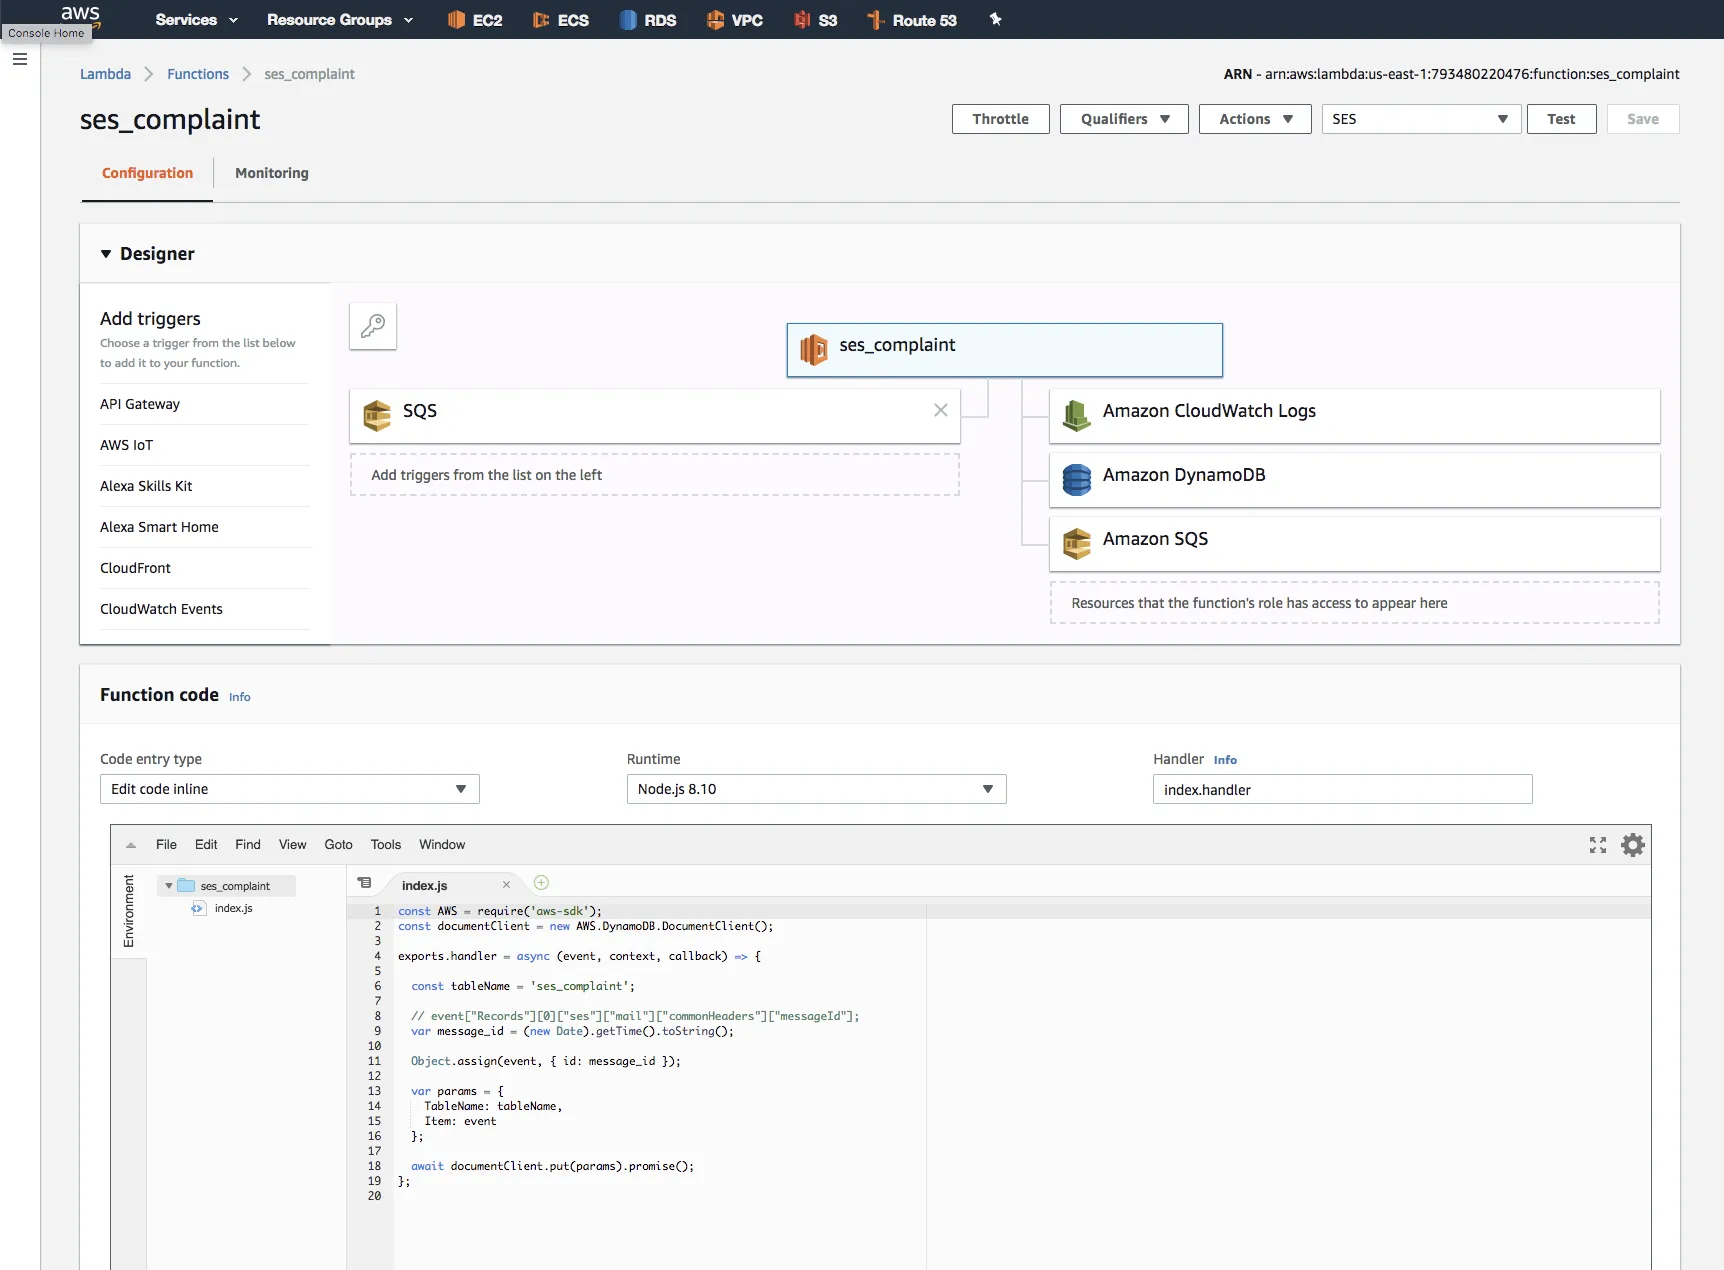
Task: Switch to the Monitoring tab
Action: pyautogui.click(x=271, y=173)
